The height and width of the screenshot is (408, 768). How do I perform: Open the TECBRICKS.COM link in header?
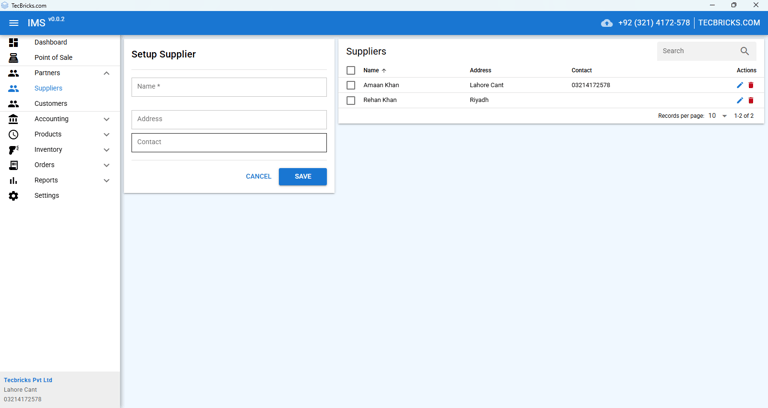(x=729, y=23)
